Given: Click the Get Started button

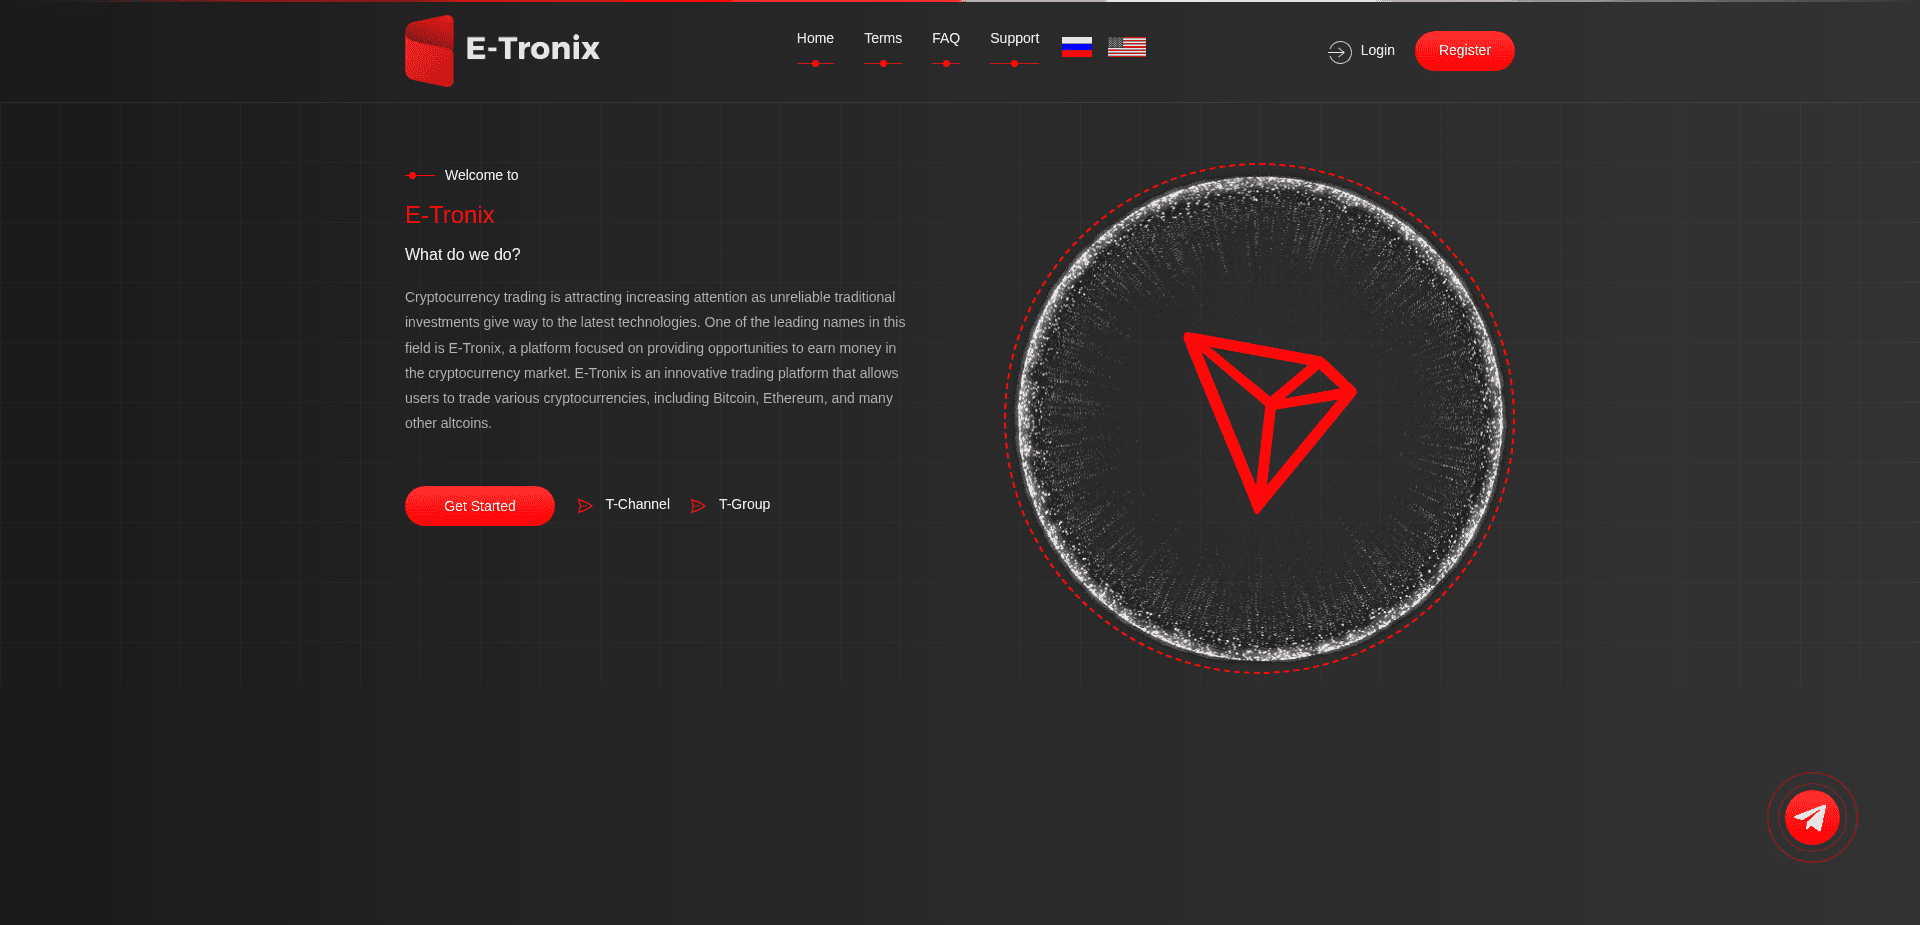Looking at the screenshot, I should click(x=479, y=506).
